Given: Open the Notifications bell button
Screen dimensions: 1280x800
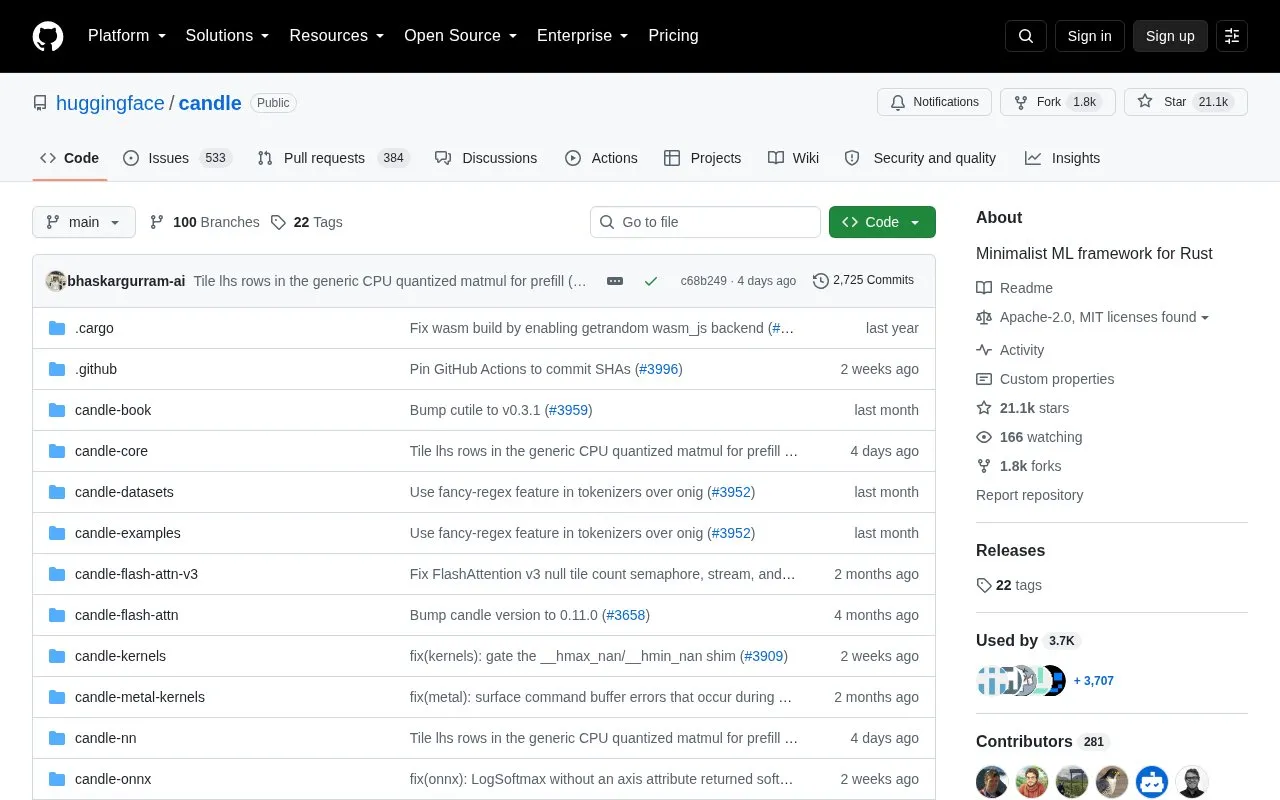Looking at the screenshot, I should tap(934, 102).
